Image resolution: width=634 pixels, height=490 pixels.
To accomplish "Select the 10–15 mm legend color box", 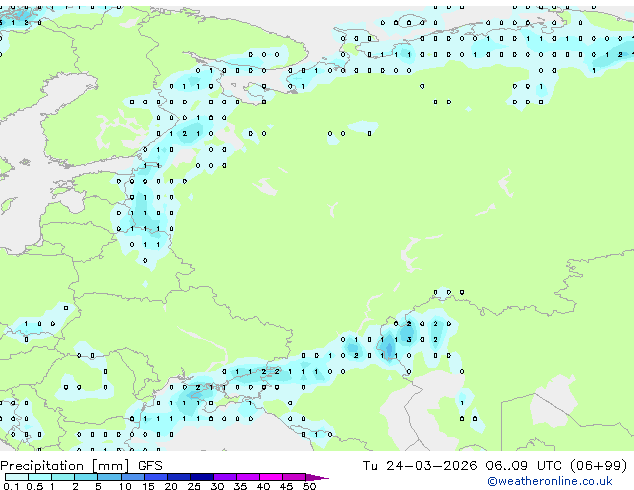I will coord(133,477).
